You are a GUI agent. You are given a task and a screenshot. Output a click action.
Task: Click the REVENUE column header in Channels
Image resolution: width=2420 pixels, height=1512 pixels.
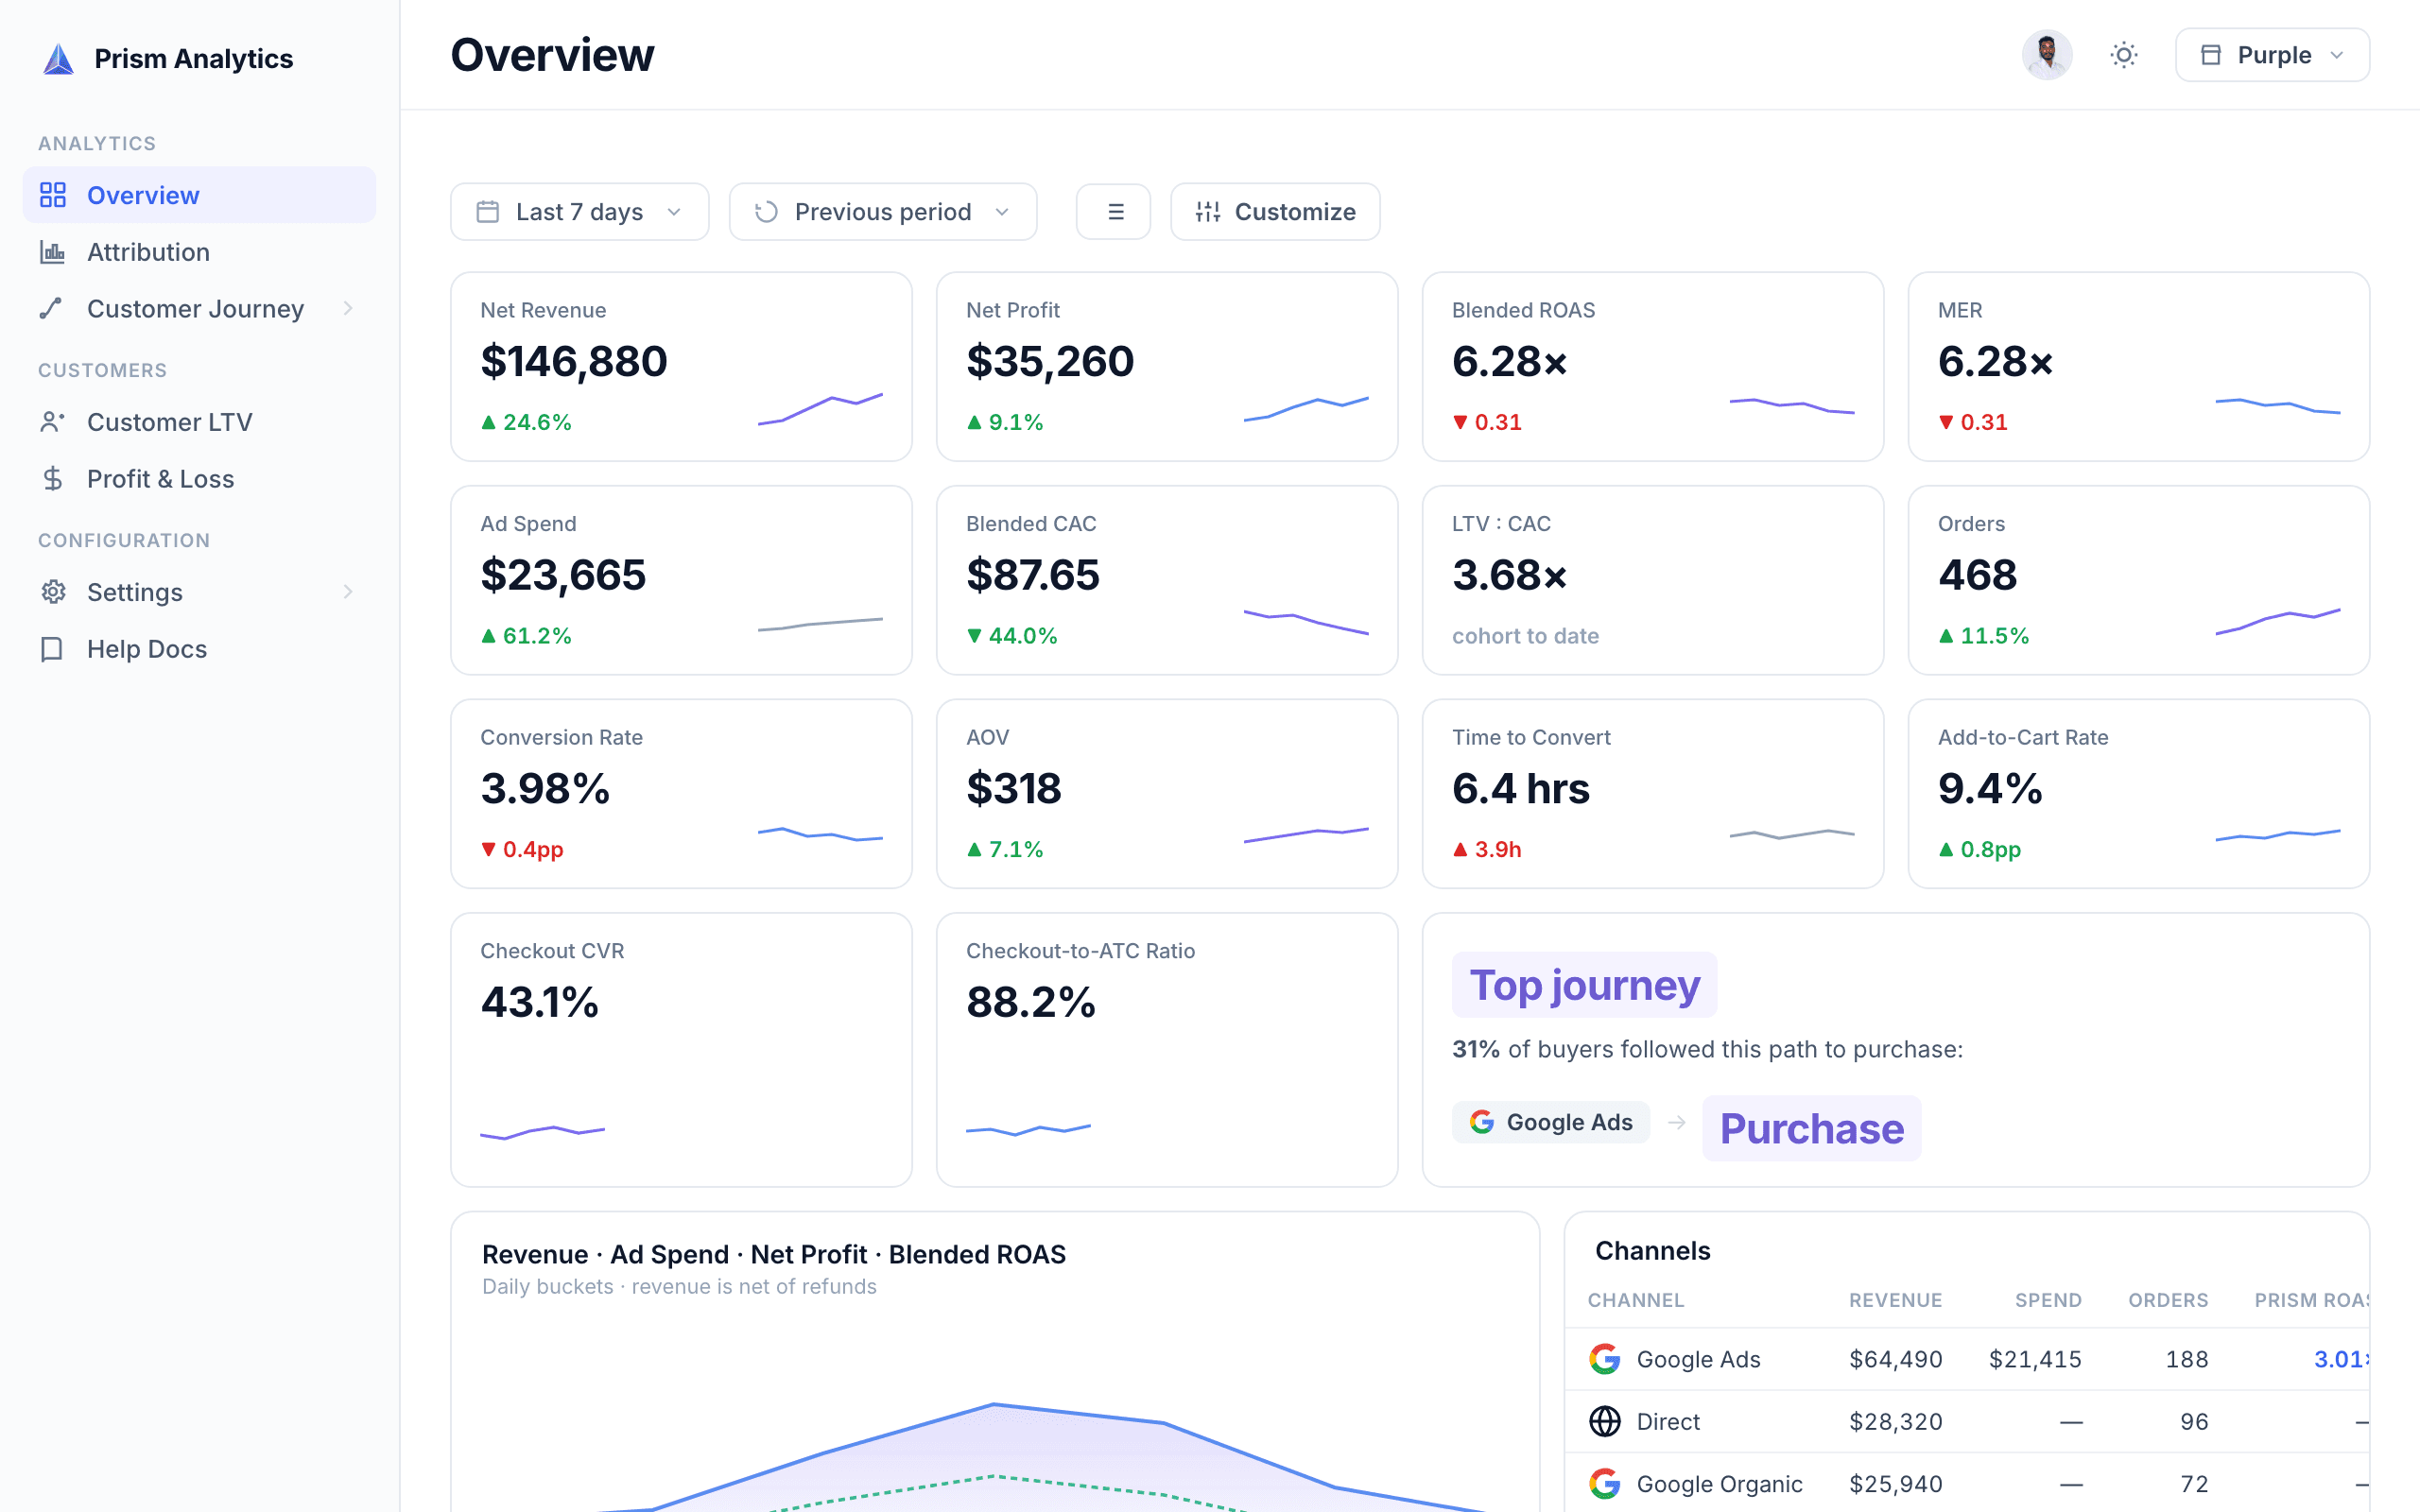coord(1895,1300)
